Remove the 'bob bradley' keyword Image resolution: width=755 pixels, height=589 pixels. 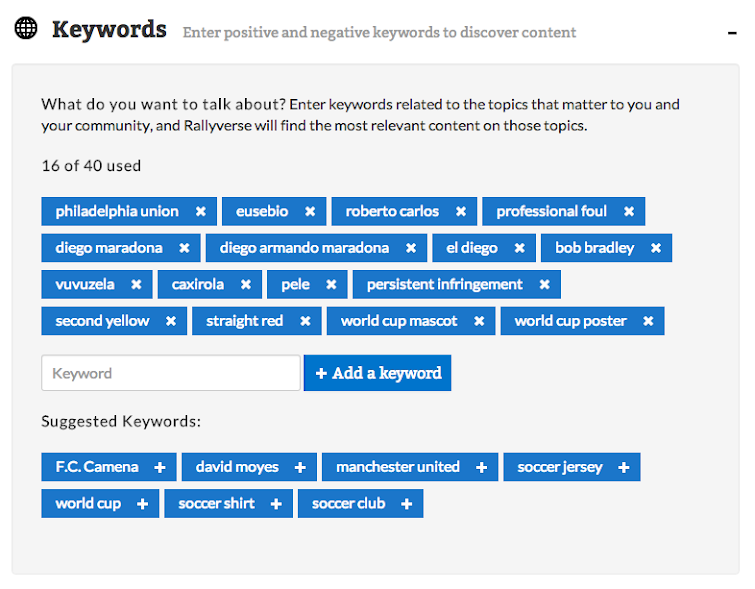tap(656, 248)
